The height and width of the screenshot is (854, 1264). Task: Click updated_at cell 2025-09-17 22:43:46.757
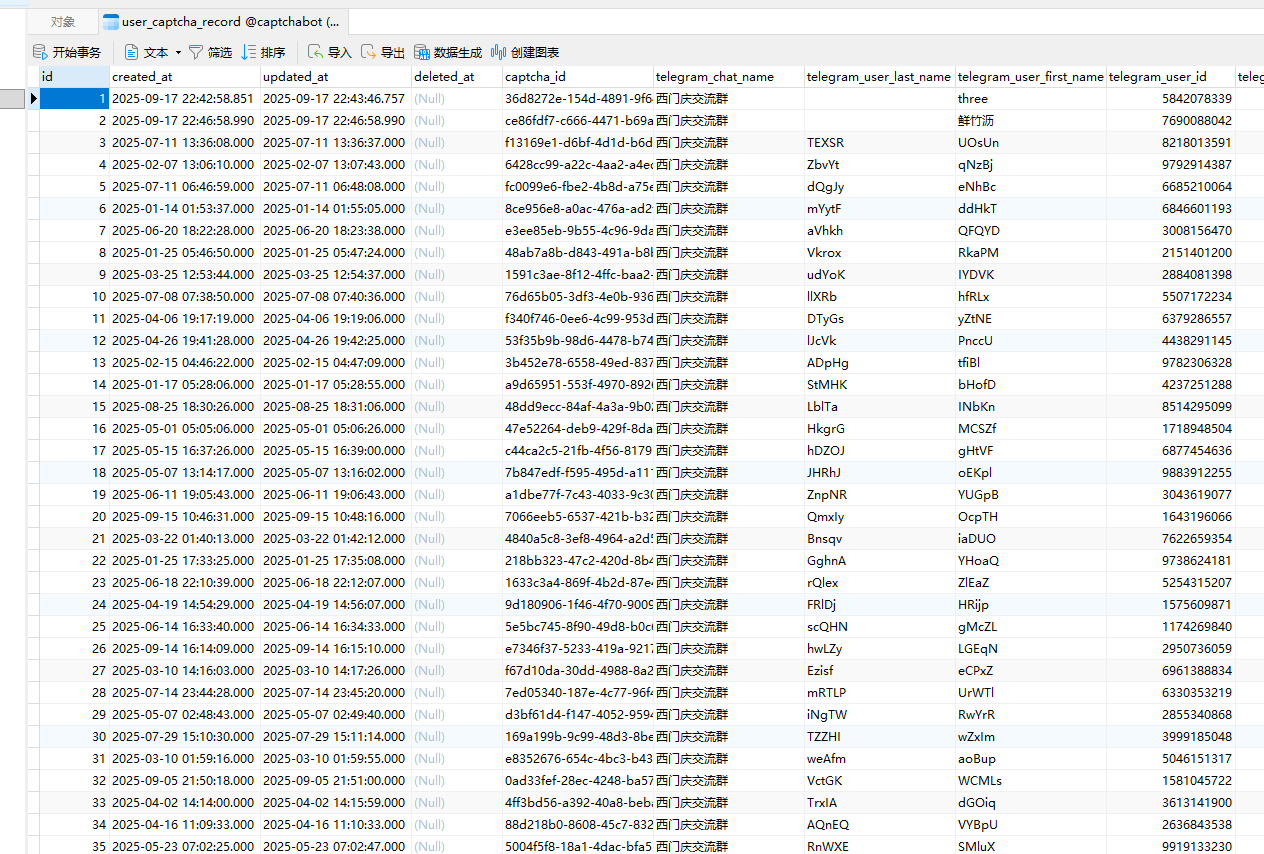coord(336,98)
